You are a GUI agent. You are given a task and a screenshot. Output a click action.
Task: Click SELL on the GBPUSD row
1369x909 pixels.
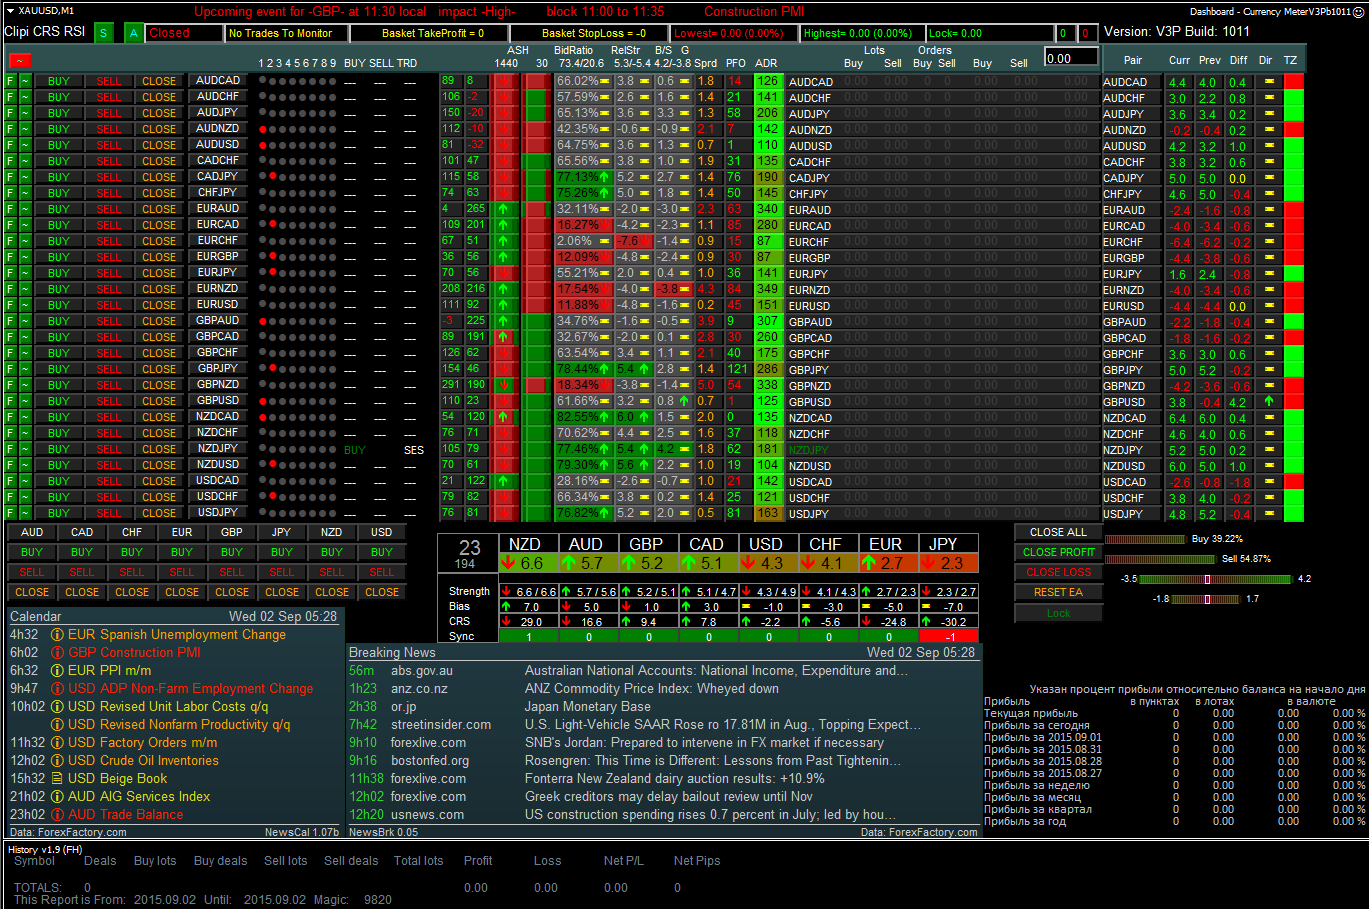pos(109,401)
